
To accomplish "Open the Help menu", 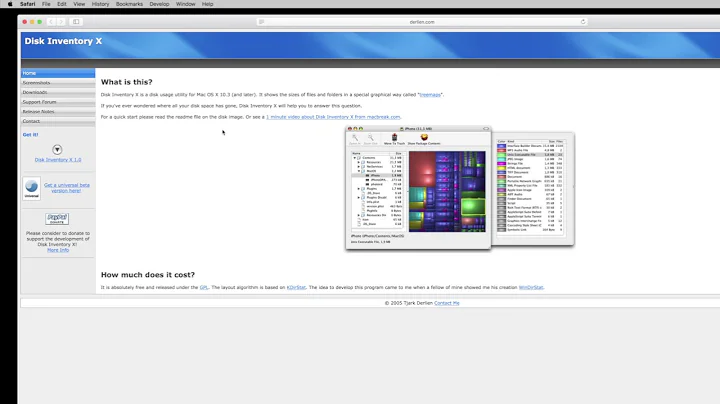I will 208,4.
